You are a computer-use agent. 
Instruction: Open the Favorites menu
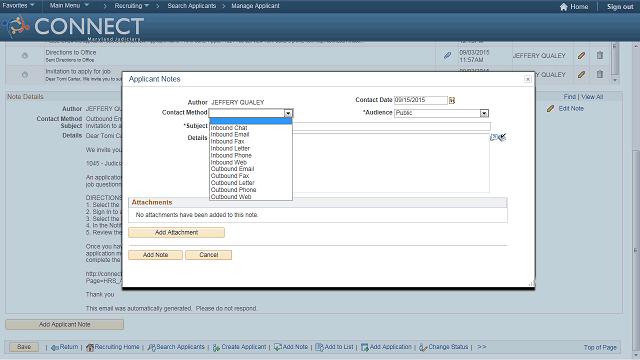18,6
